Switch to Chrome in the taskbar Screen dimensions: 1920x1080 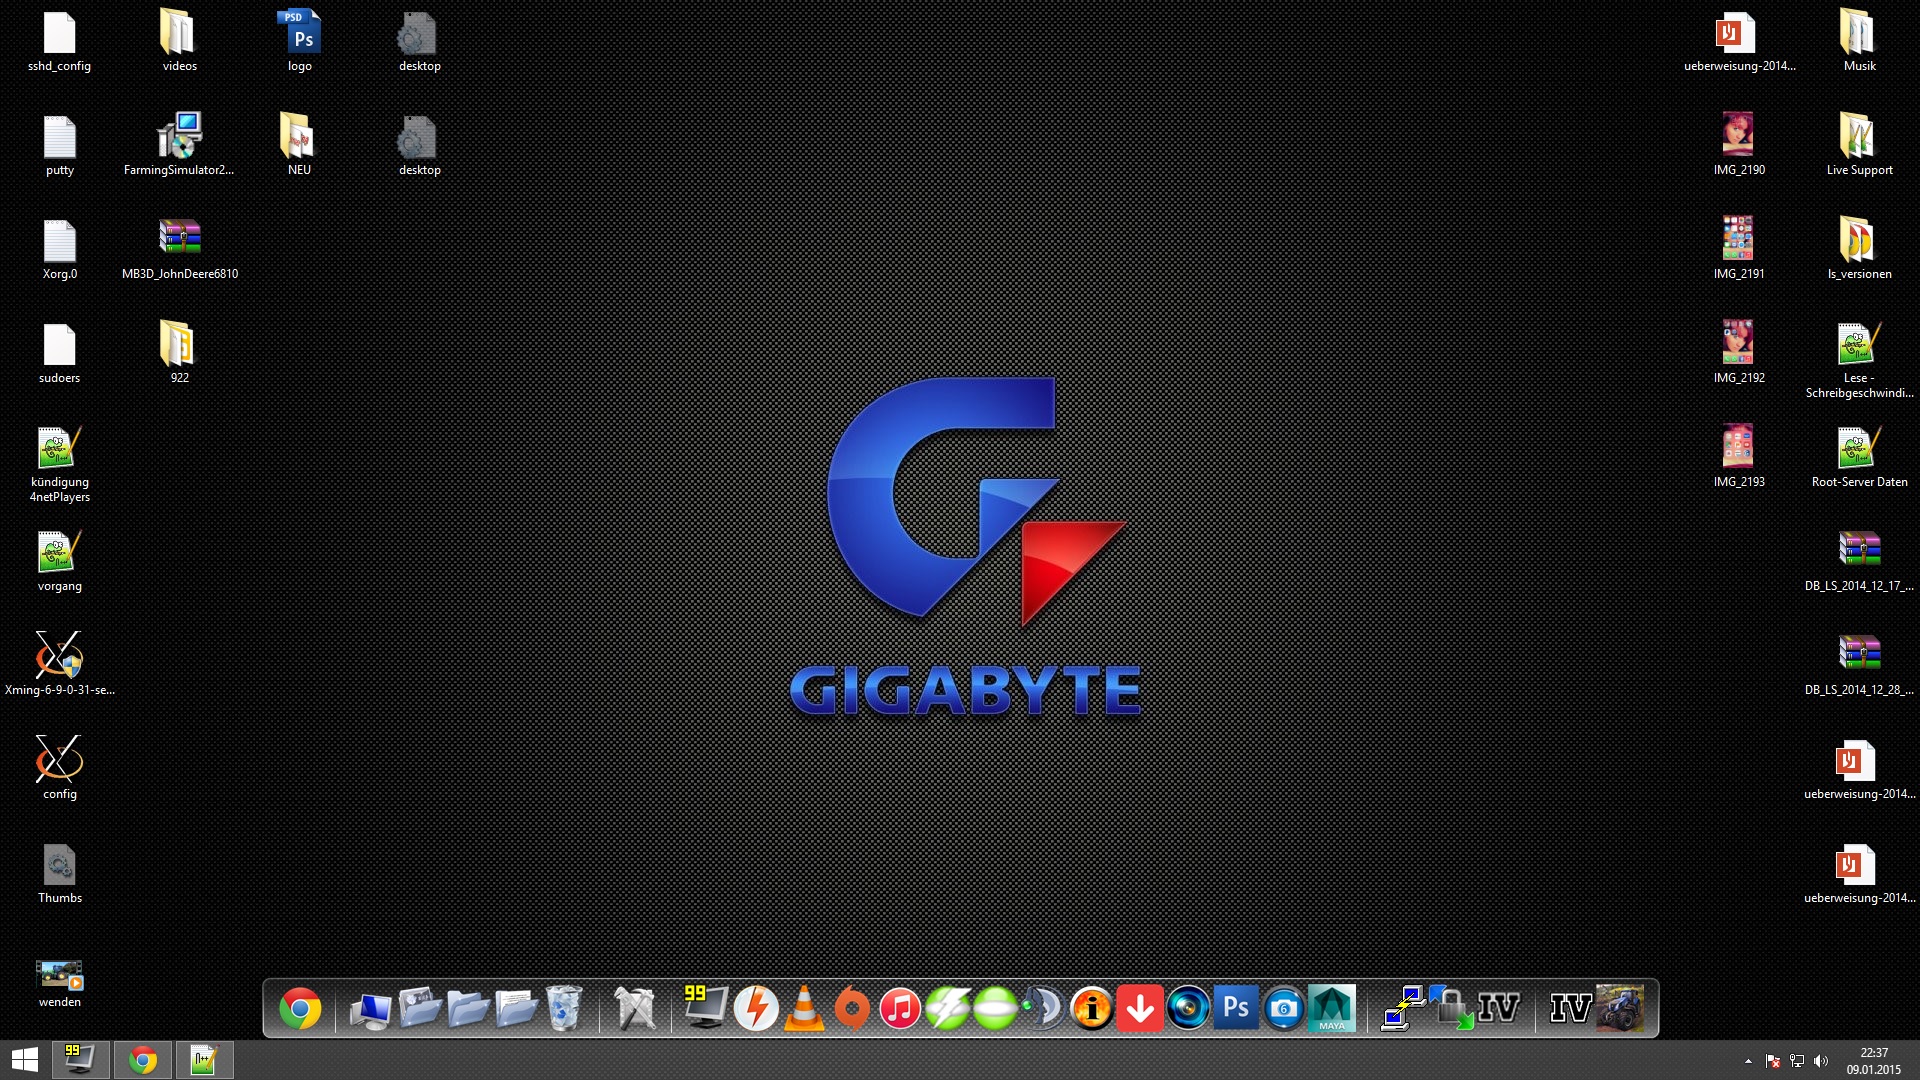(x=143, y=1060)
